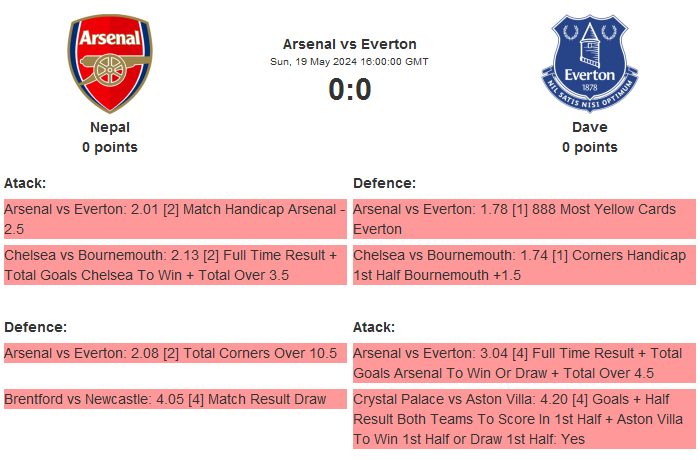The image size is (700, 460).
Task: Select player name Dave
Action: tap(589, 127)
